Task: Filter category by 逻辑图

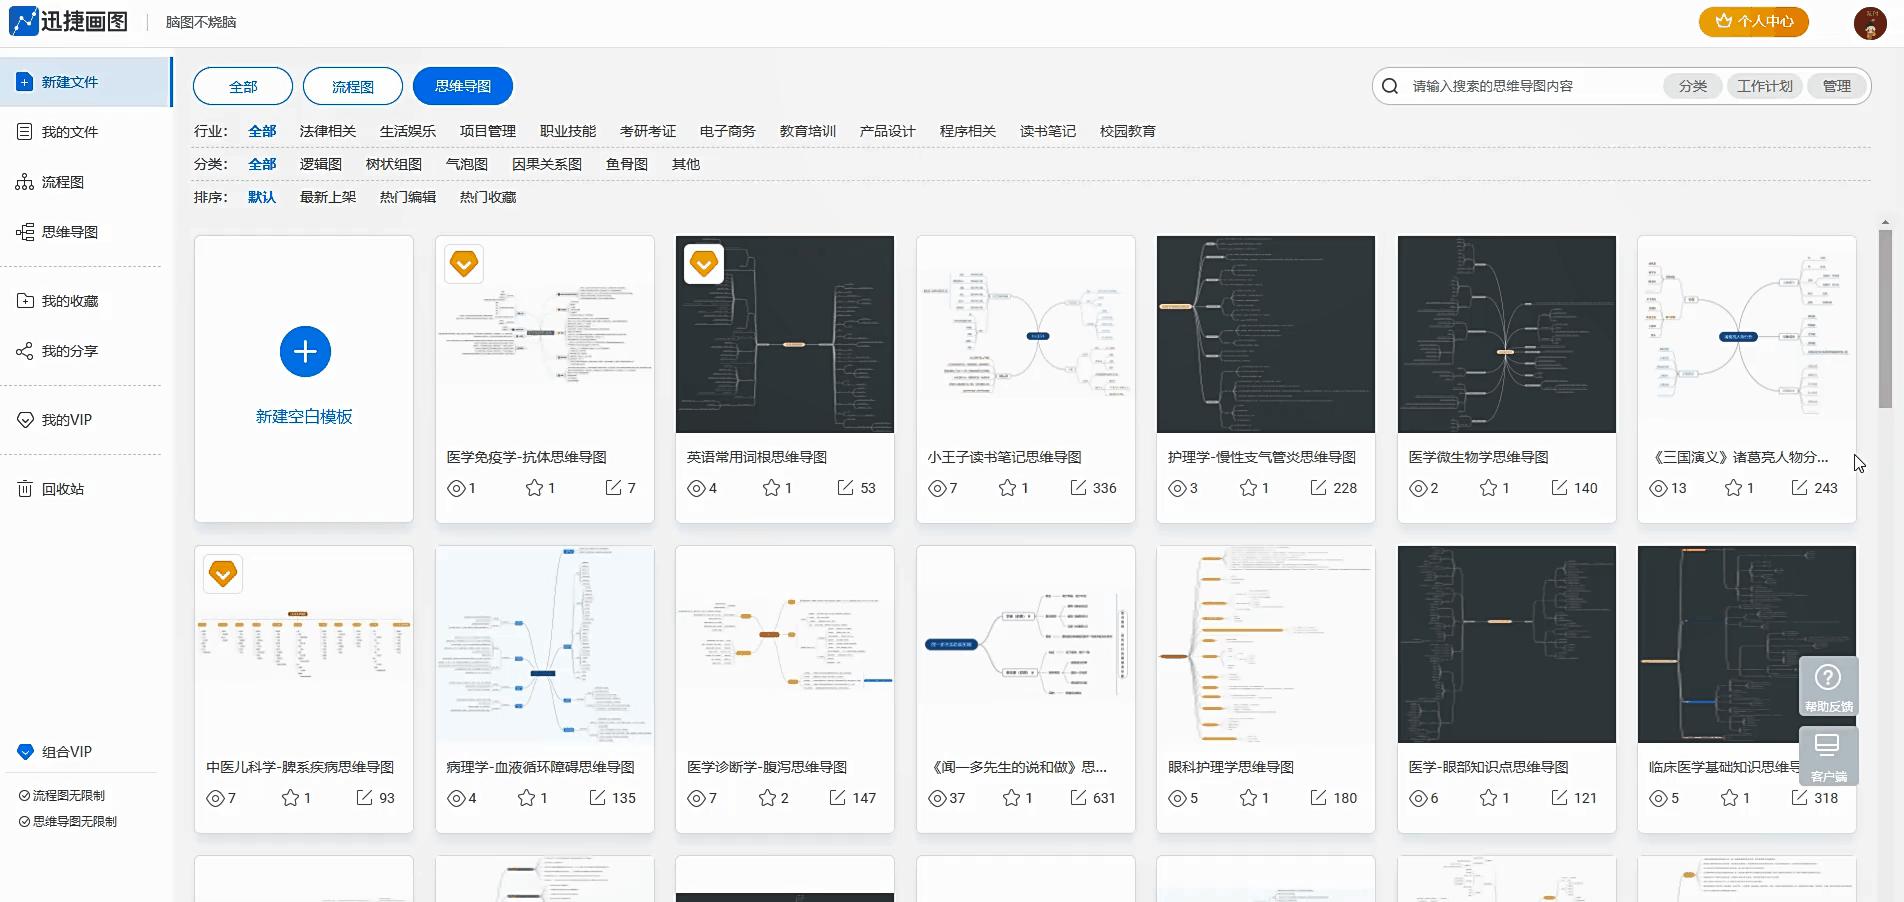Action: 321,164
